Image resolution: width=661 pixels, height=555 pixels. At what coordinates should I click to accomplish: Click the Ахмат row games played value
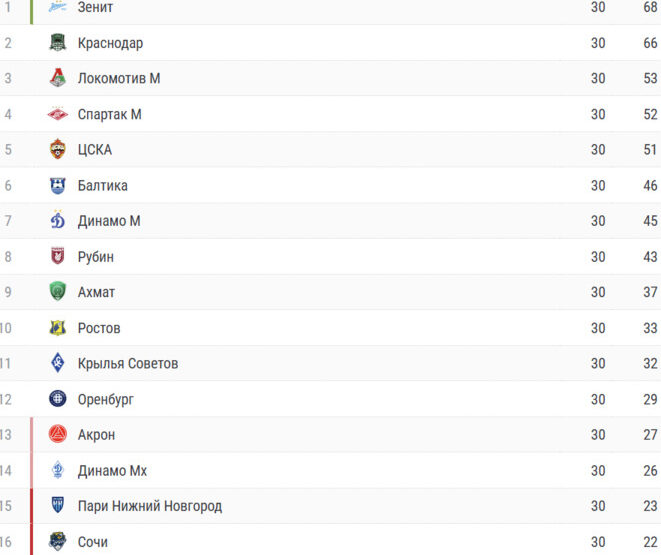point(598,292)
